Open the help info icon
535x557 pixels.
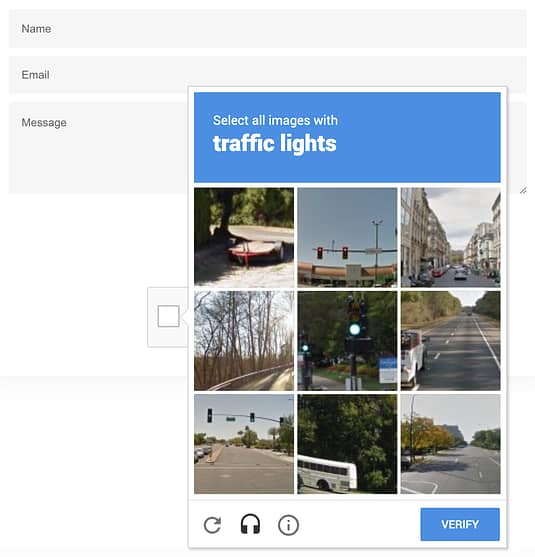click(x=288, y=525)
